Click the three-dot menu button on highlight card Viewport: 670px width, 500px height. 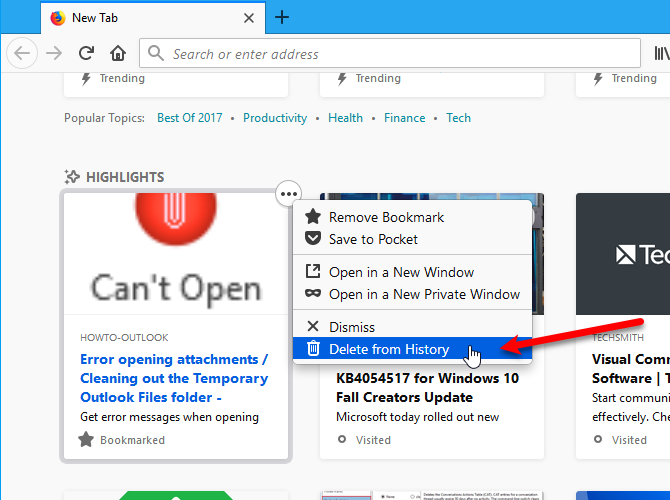(289, 194)
